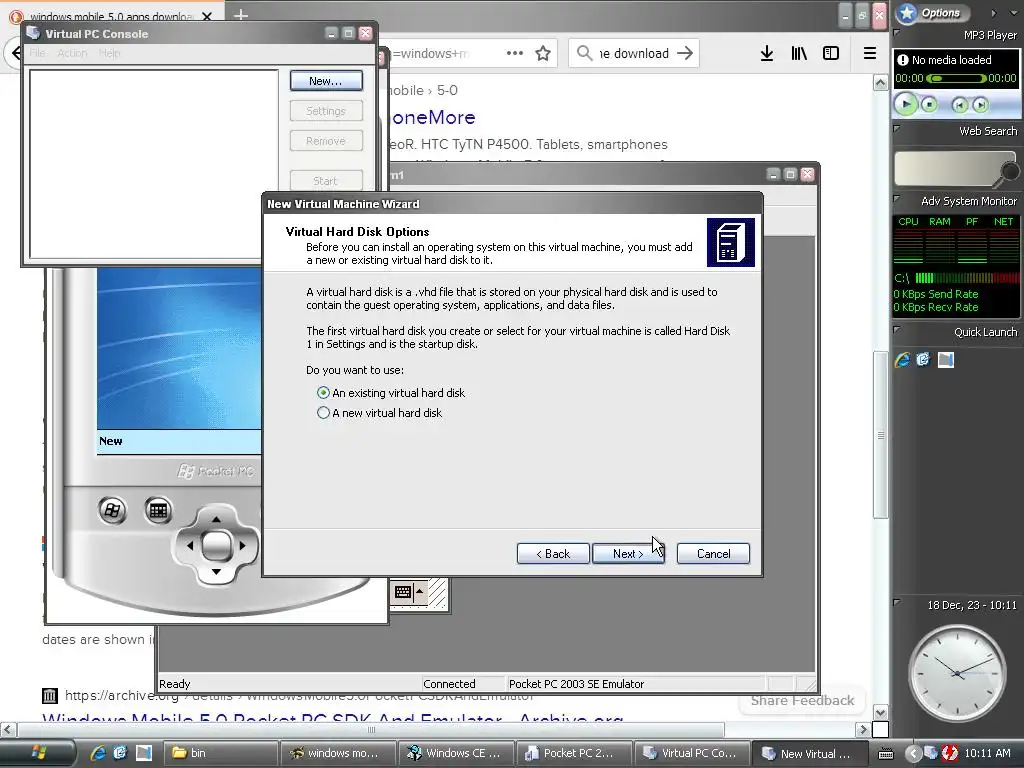
Task: Switch to the 'bin' folder taskbar button
Action: pos(220,753)
